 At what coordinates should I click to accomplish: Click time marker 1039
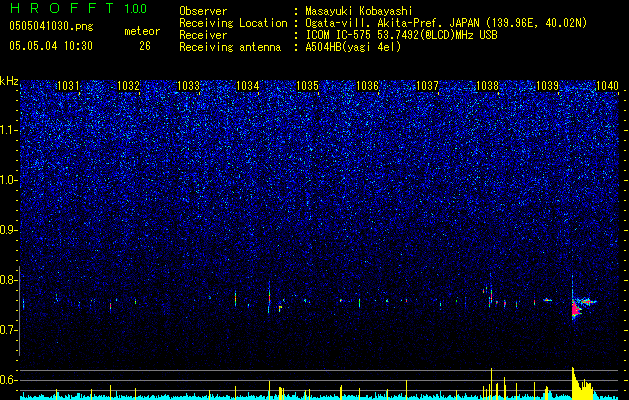[547, 85]
